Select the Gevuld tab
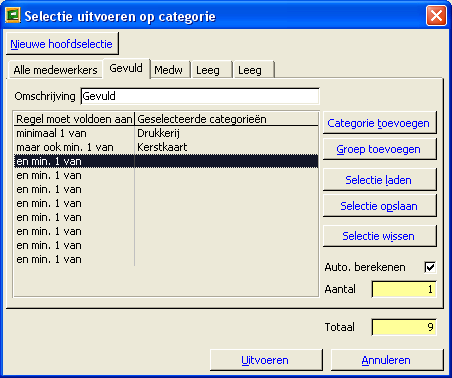 (x=126, y=68)
